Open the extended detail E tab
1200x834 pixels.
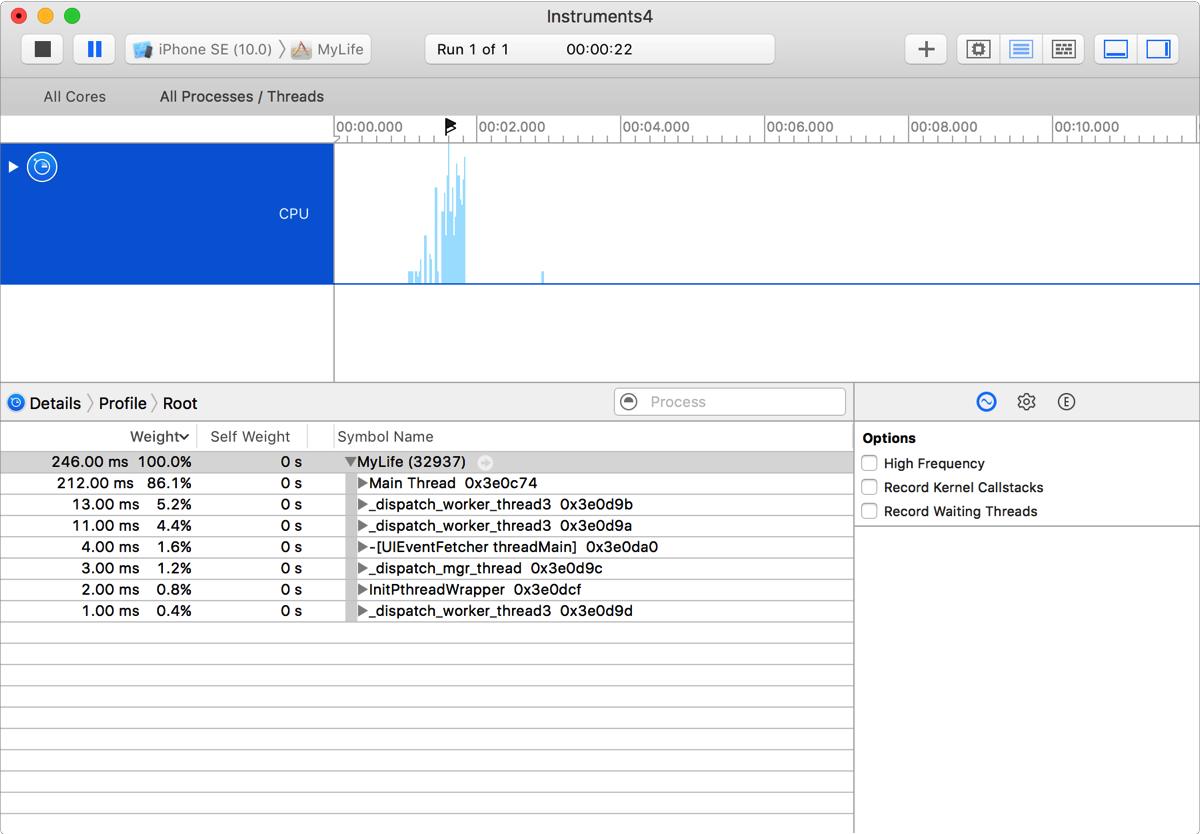(x=1066, y=402)
